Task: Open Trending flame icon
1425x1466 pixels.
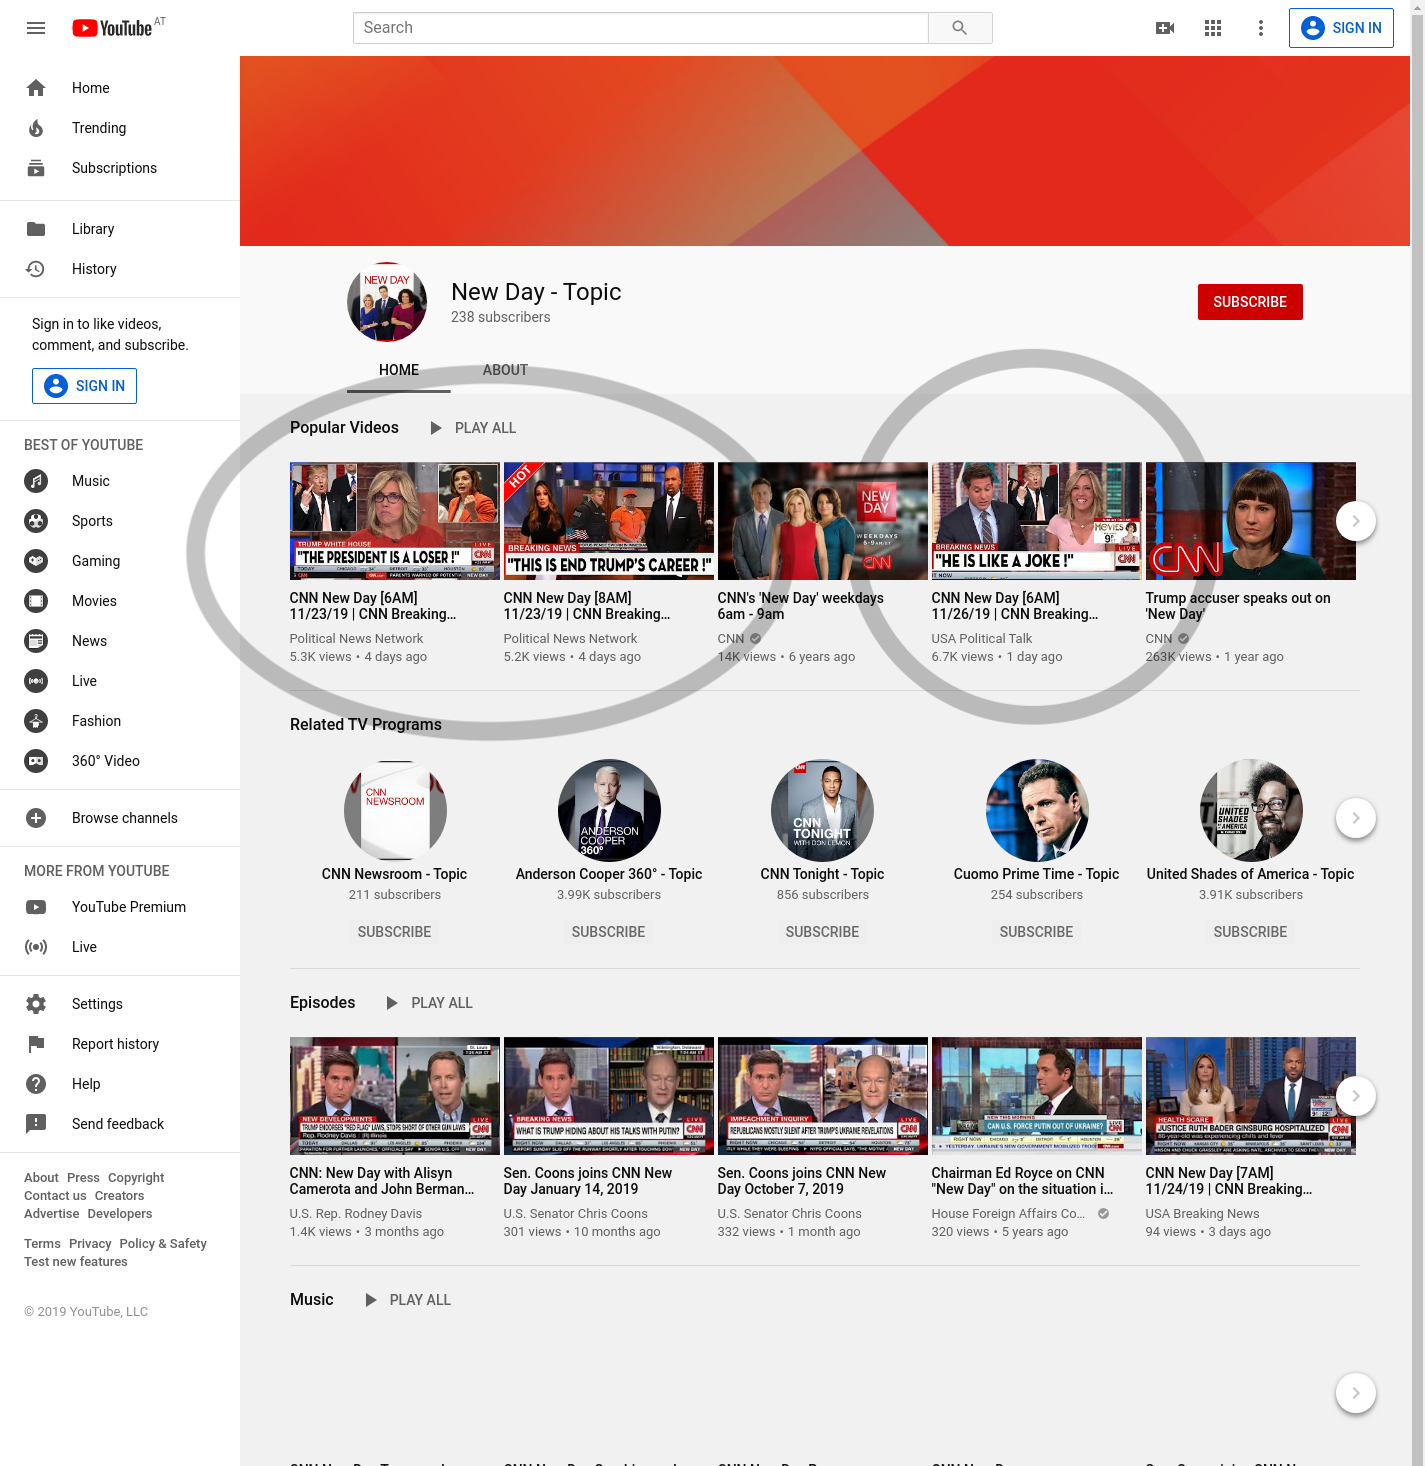Action: [x=36, y=128]
